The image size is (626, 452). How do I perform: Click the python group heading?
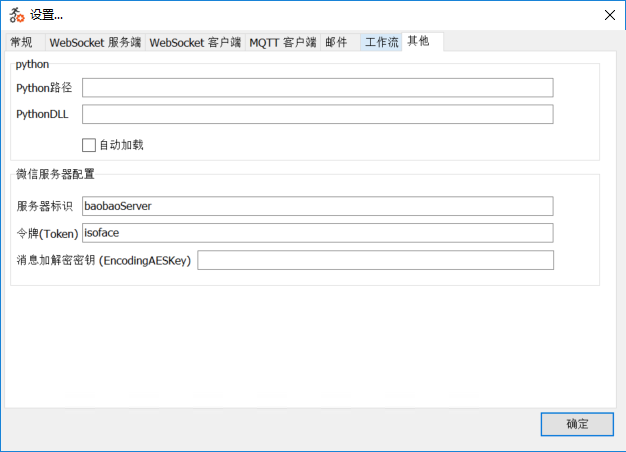[x=33, y=64]
